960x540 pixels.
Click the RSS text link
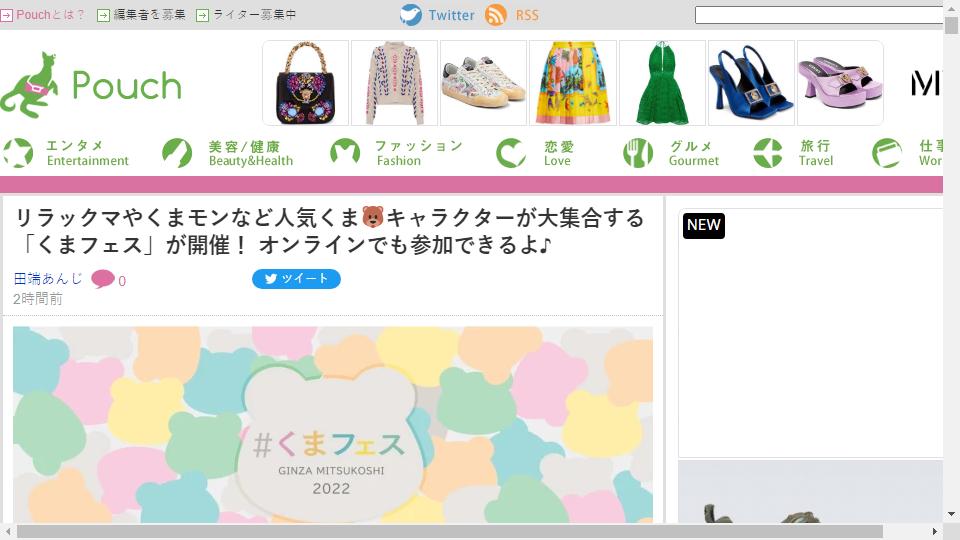527,15
